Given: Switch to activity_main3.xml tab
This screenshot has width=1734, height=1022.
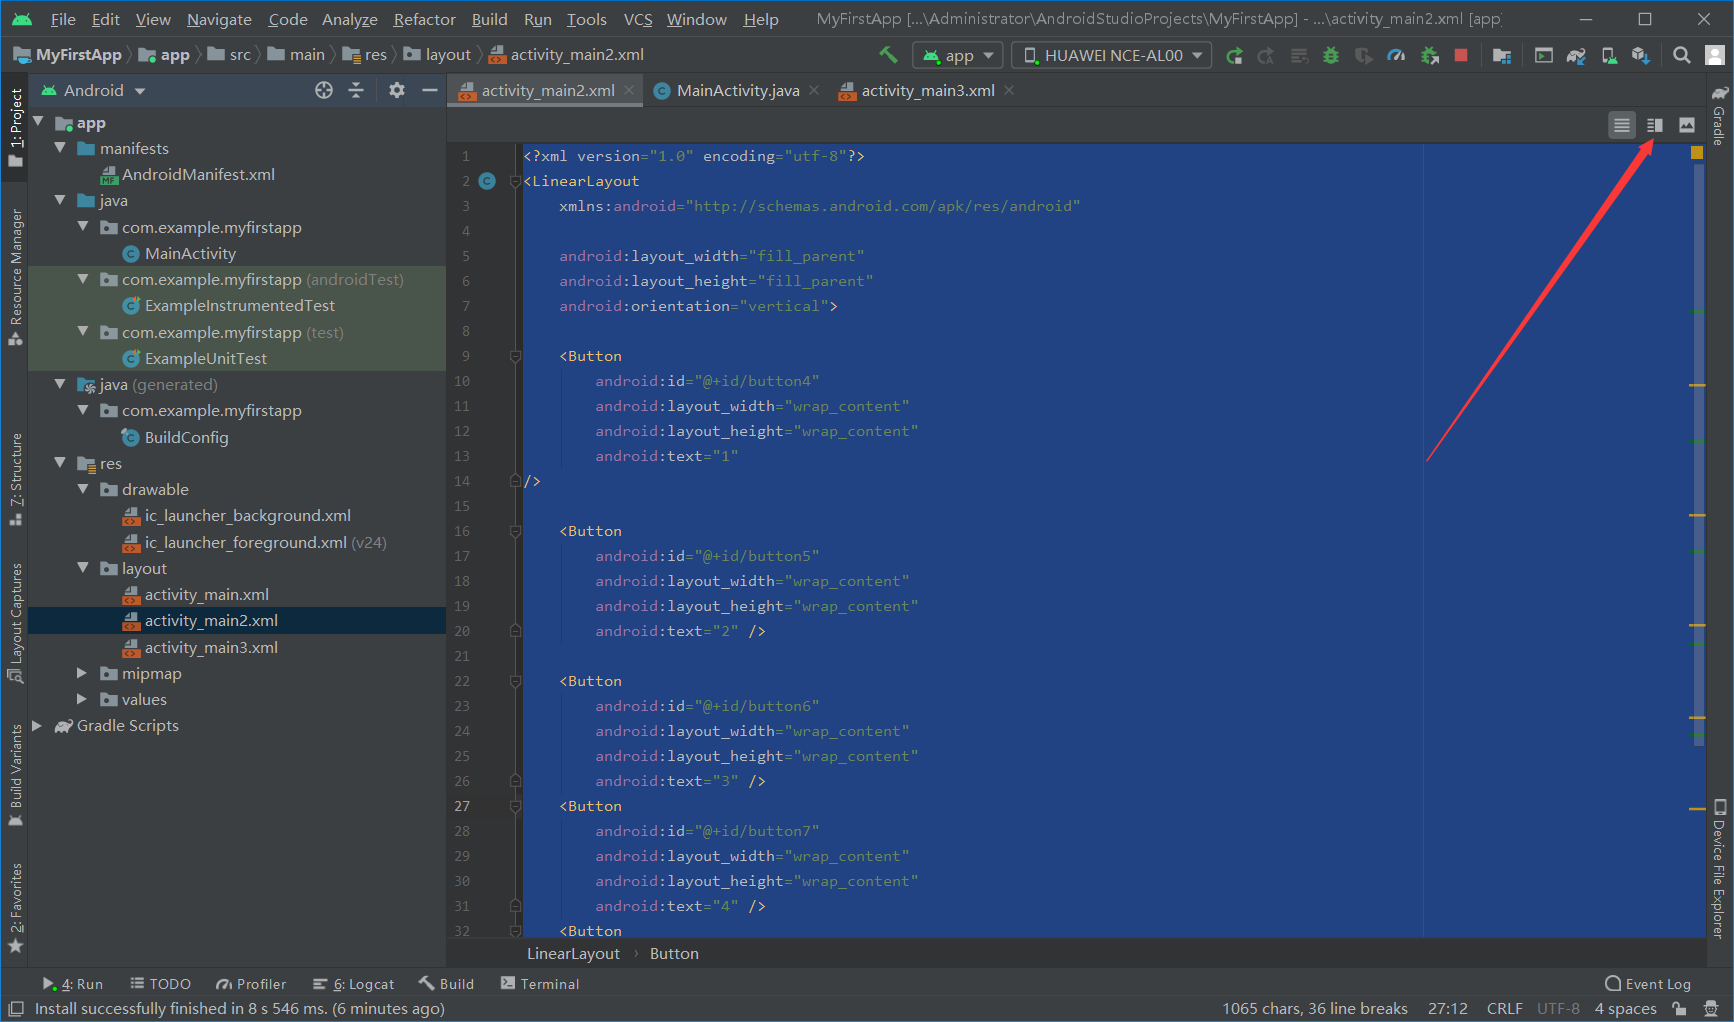Looking at the screenshot, I should click(927, 90).
